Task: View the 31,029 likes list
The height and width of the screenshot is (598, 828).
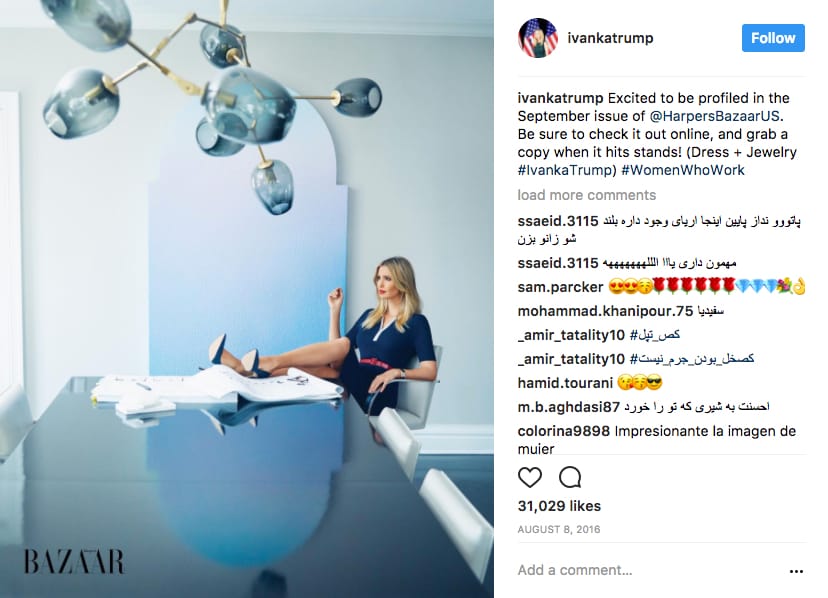Action: click(x=559, y=506)
